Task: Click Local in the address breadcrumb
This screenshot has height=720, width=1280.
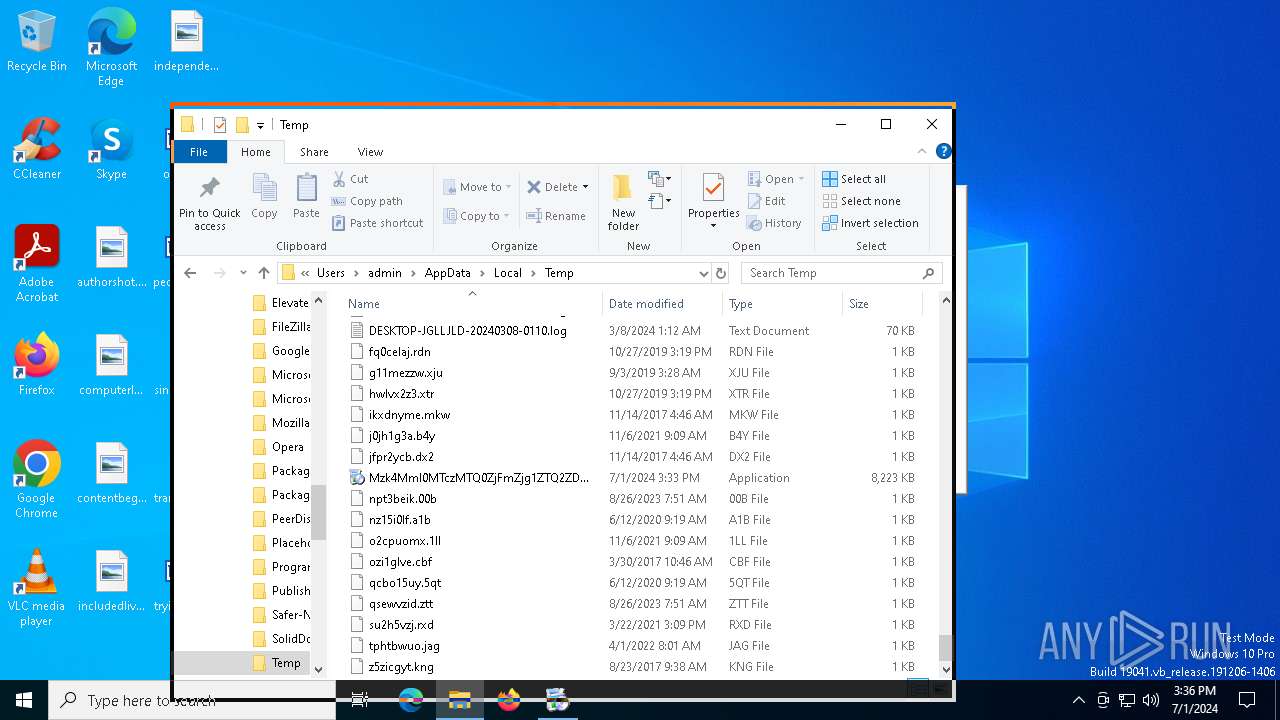Action: coord(508,273)
